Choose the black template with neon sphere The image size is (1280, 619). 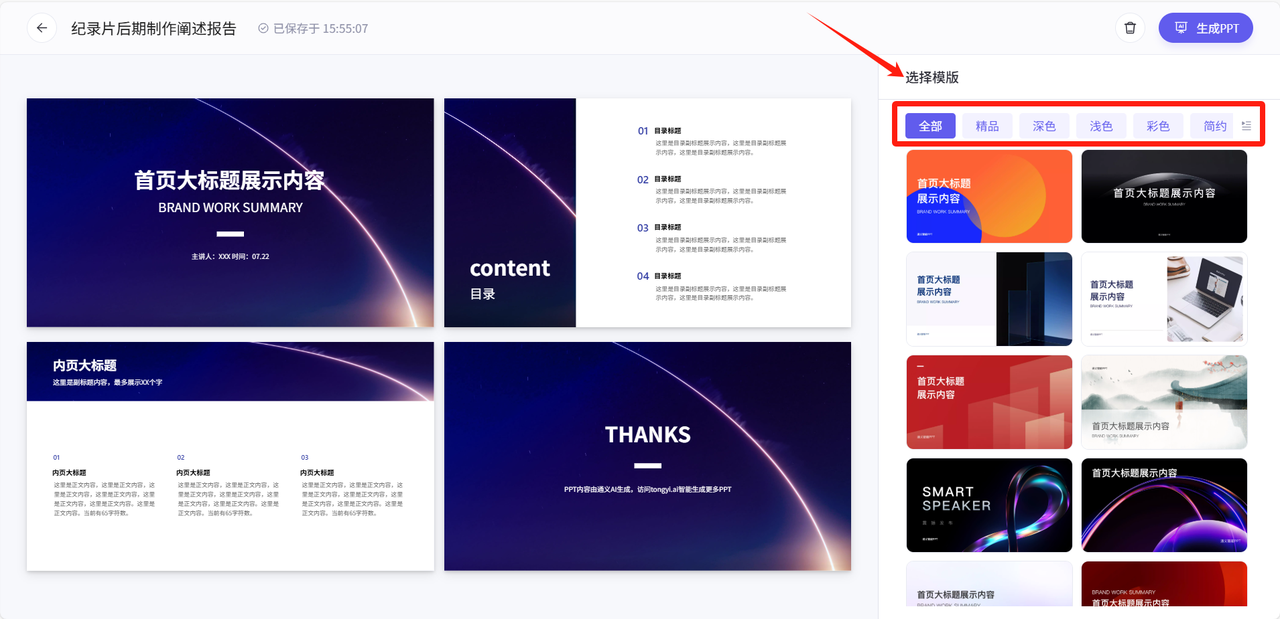pyautogui.click(x=1164, y=505)
